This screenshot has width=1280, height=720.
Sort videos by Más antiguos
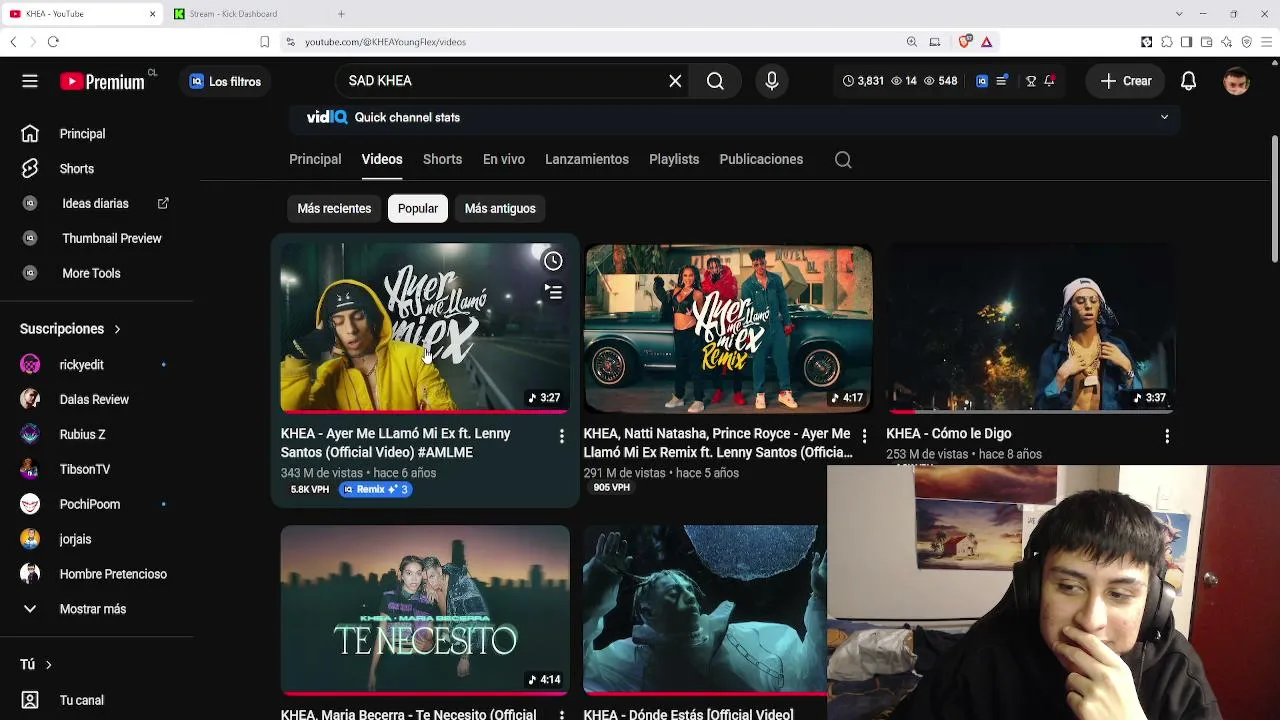[500, 208]
